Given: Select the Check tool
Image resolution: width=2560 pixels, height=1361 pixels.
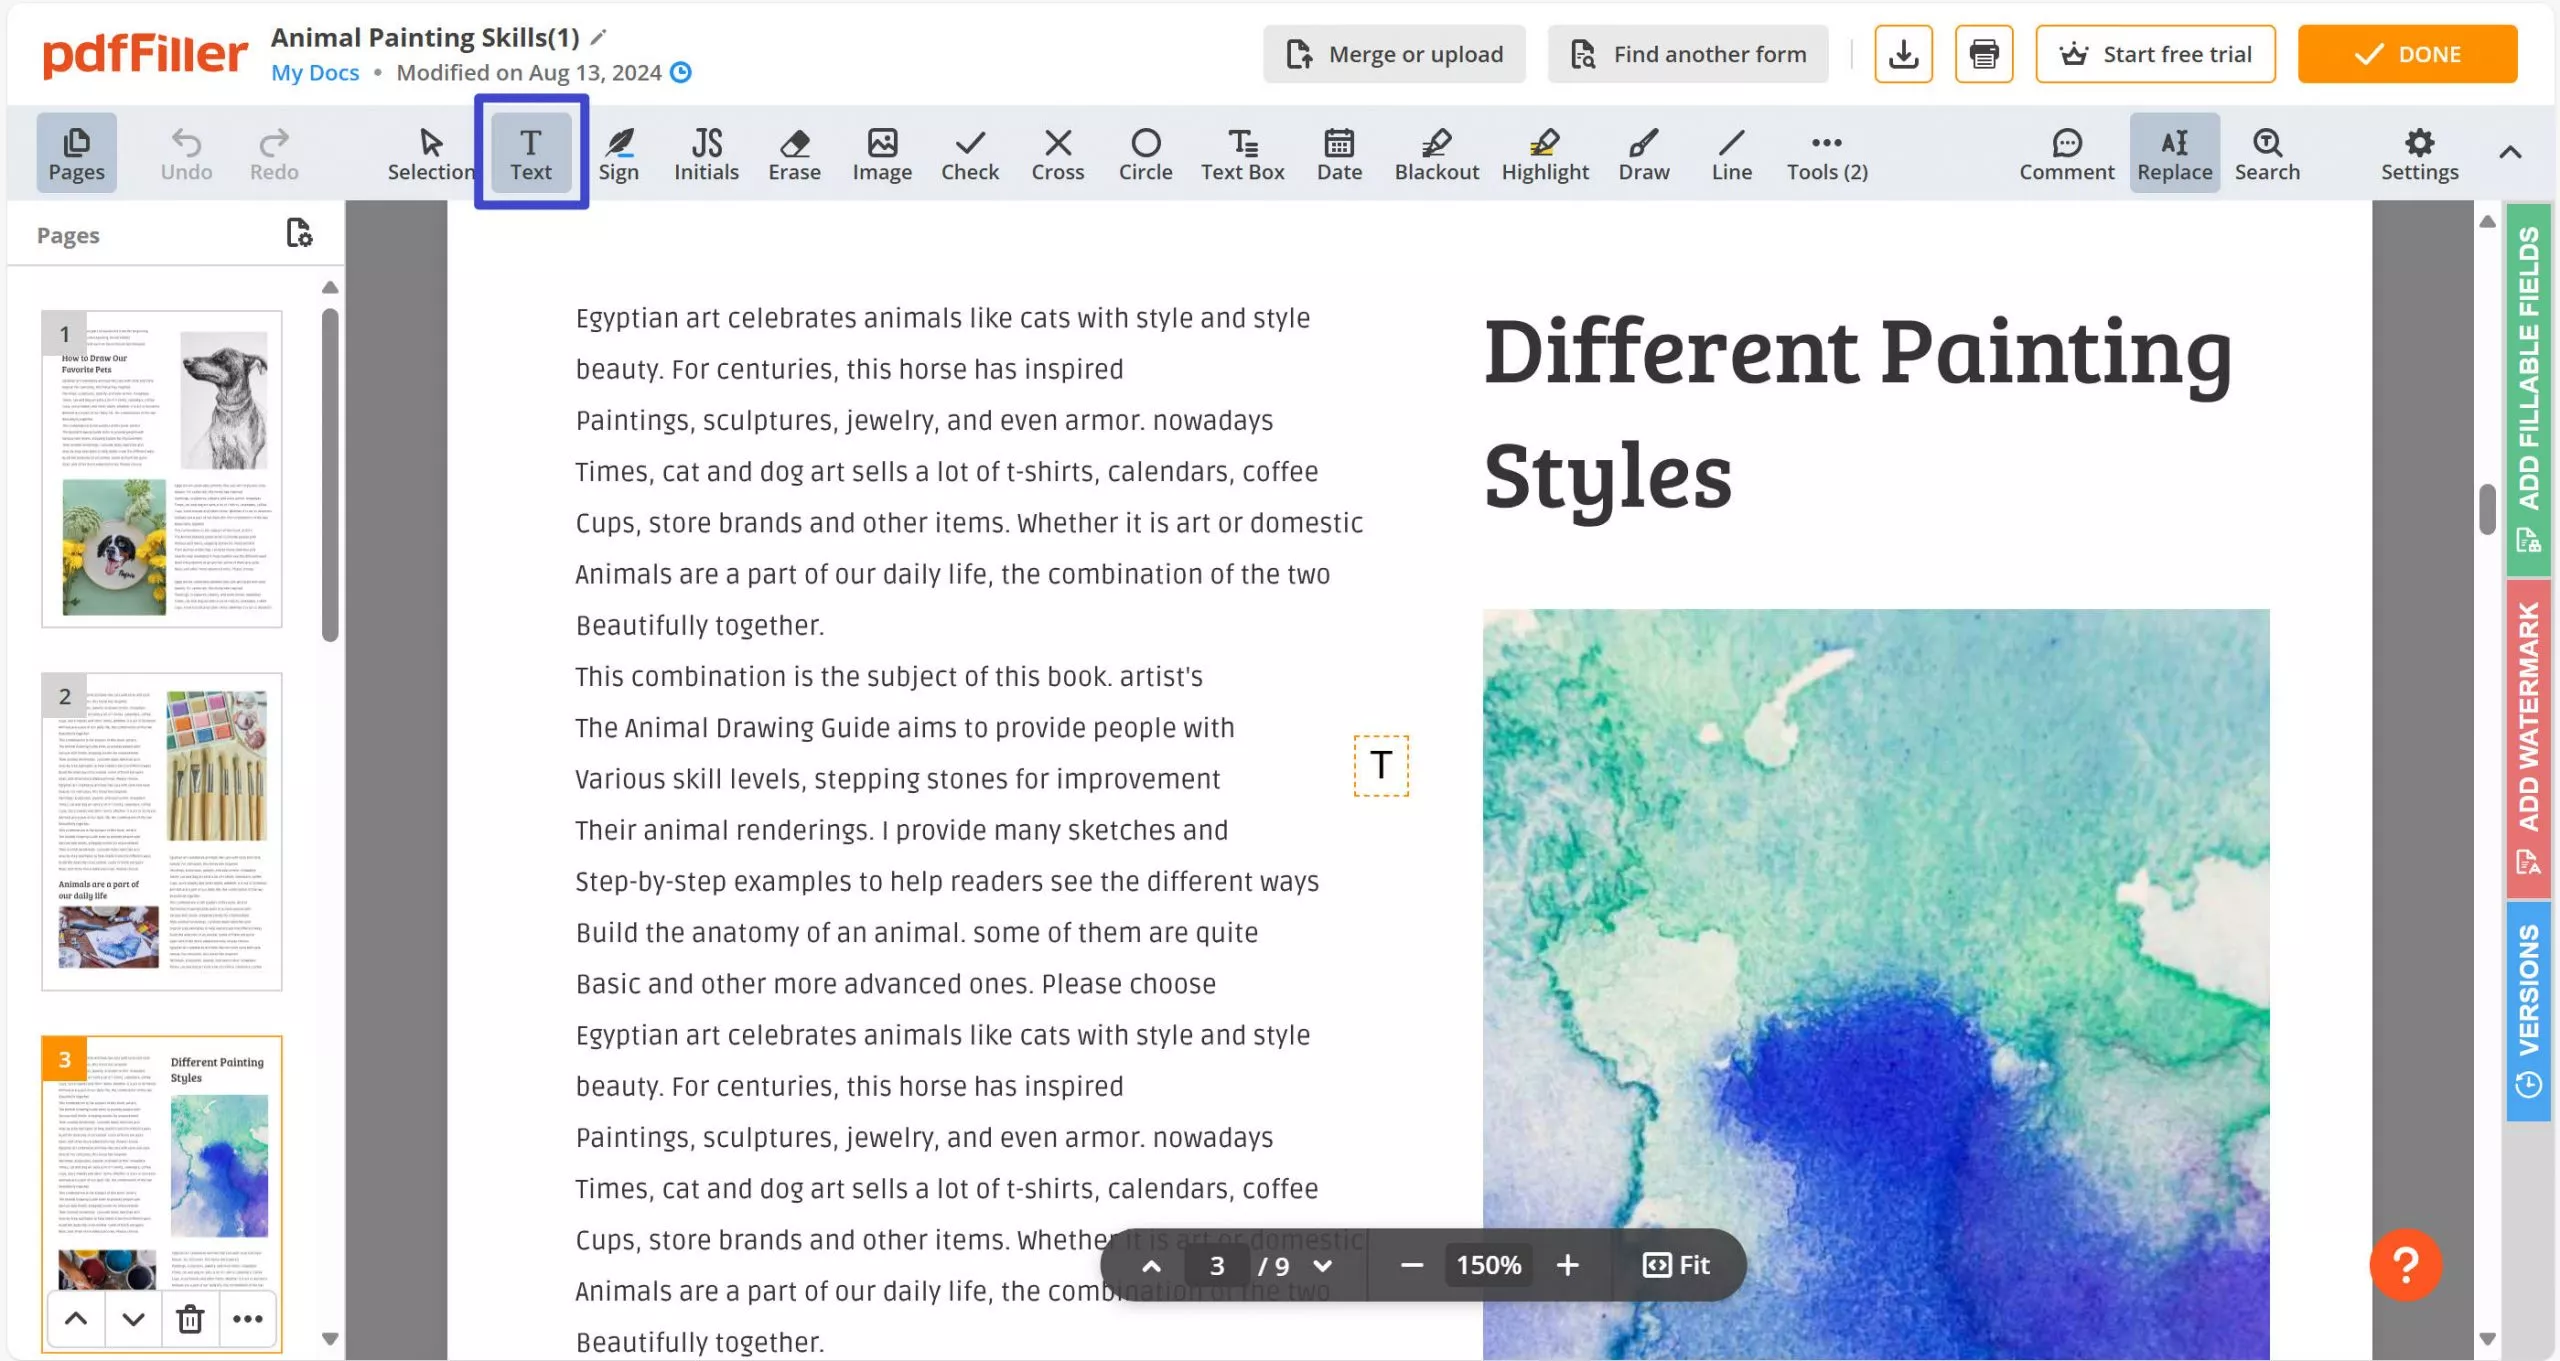Looking at the screenshot, I should point(970,152).
